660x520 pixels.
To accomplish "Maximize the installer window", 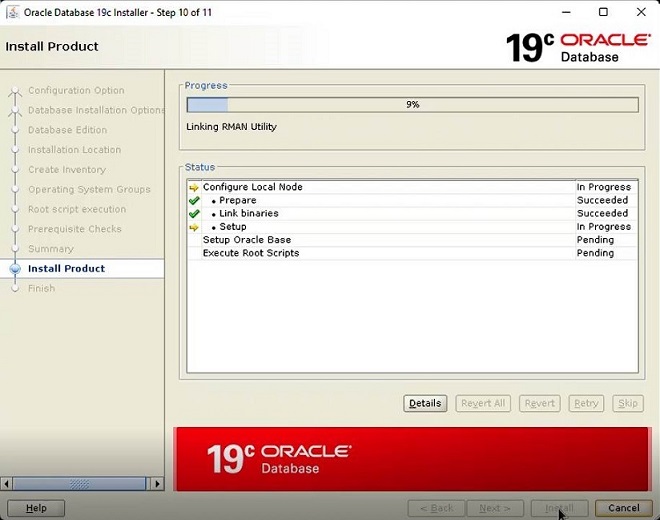I will pyautogui.click(x=603, y=12).
